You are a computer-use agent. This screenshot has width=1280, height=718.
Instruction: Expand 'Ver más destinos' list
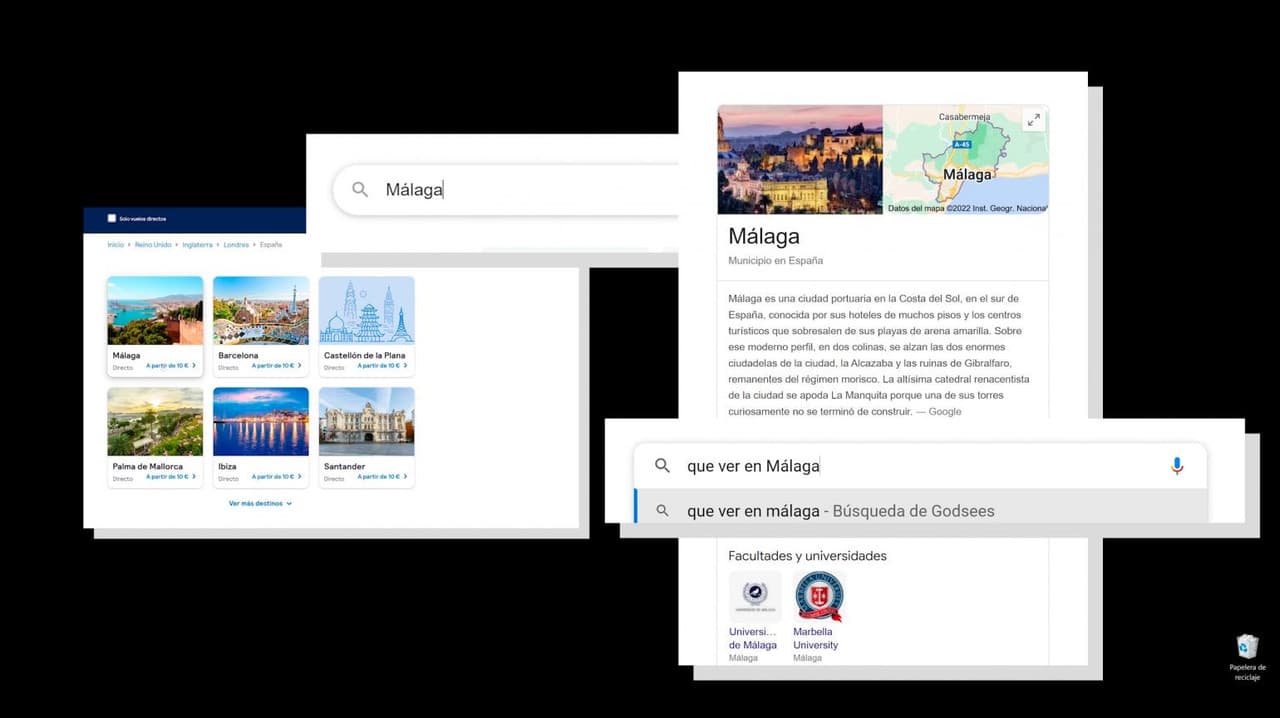[x=260, y=504]
